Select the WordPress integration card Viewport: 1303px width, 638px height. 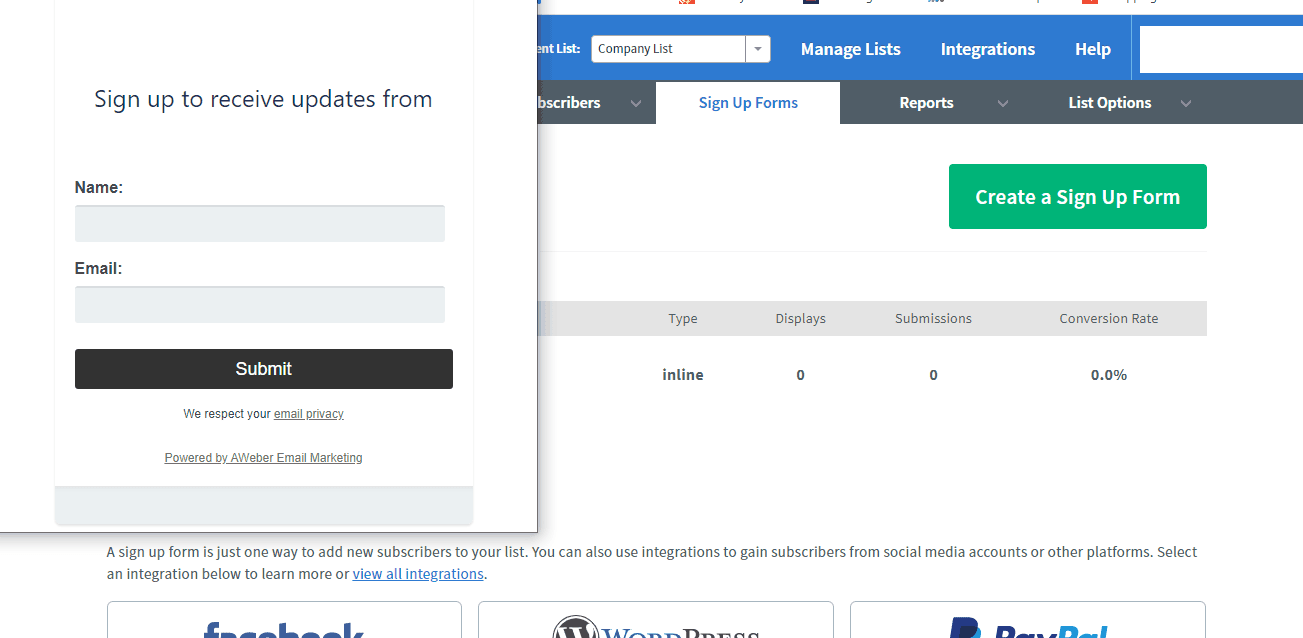[x=656, y=620]
